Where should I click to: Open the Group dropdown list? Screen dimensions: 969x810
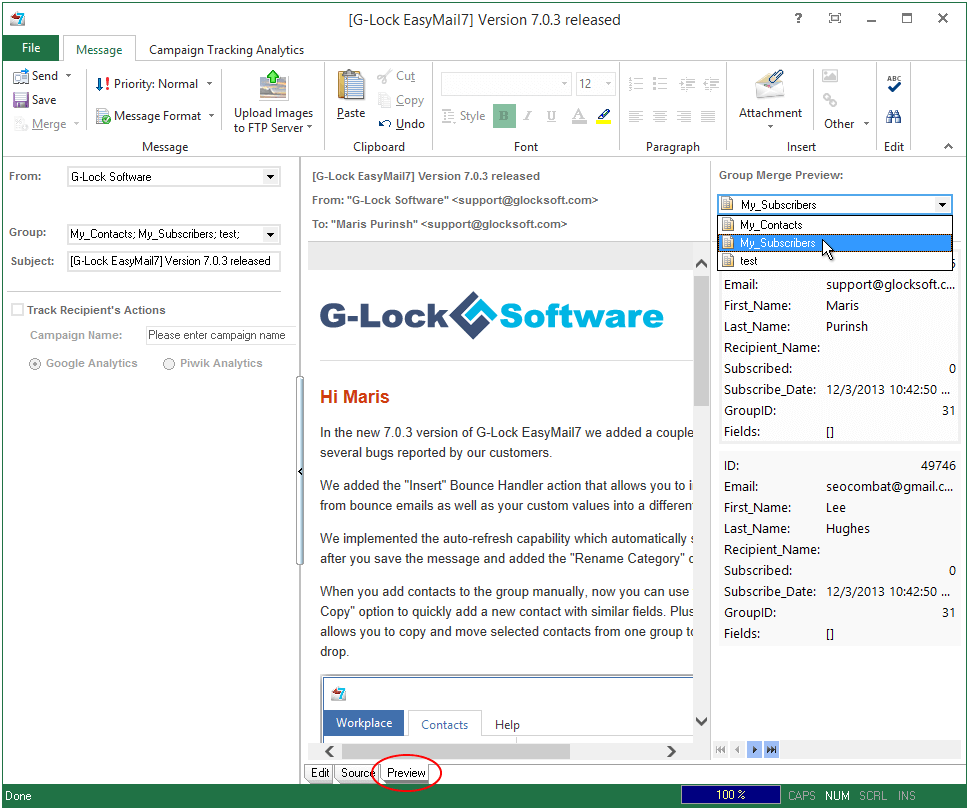tap(270, 234)
